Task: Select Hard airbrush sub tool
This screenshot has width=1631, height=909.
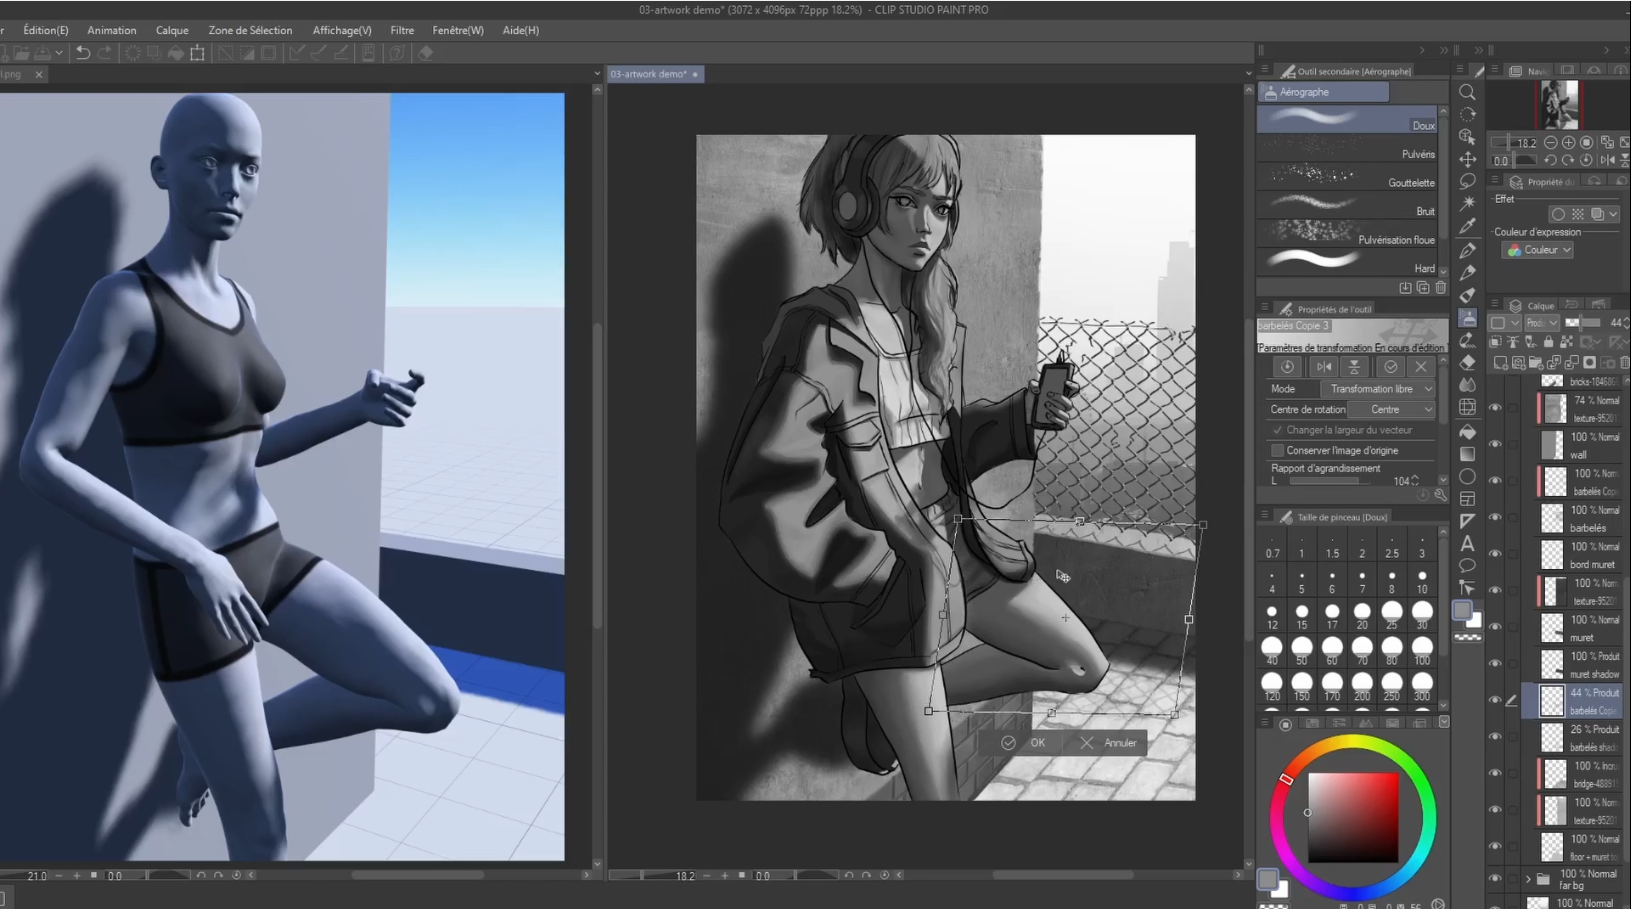Action: pos(1348,262)
